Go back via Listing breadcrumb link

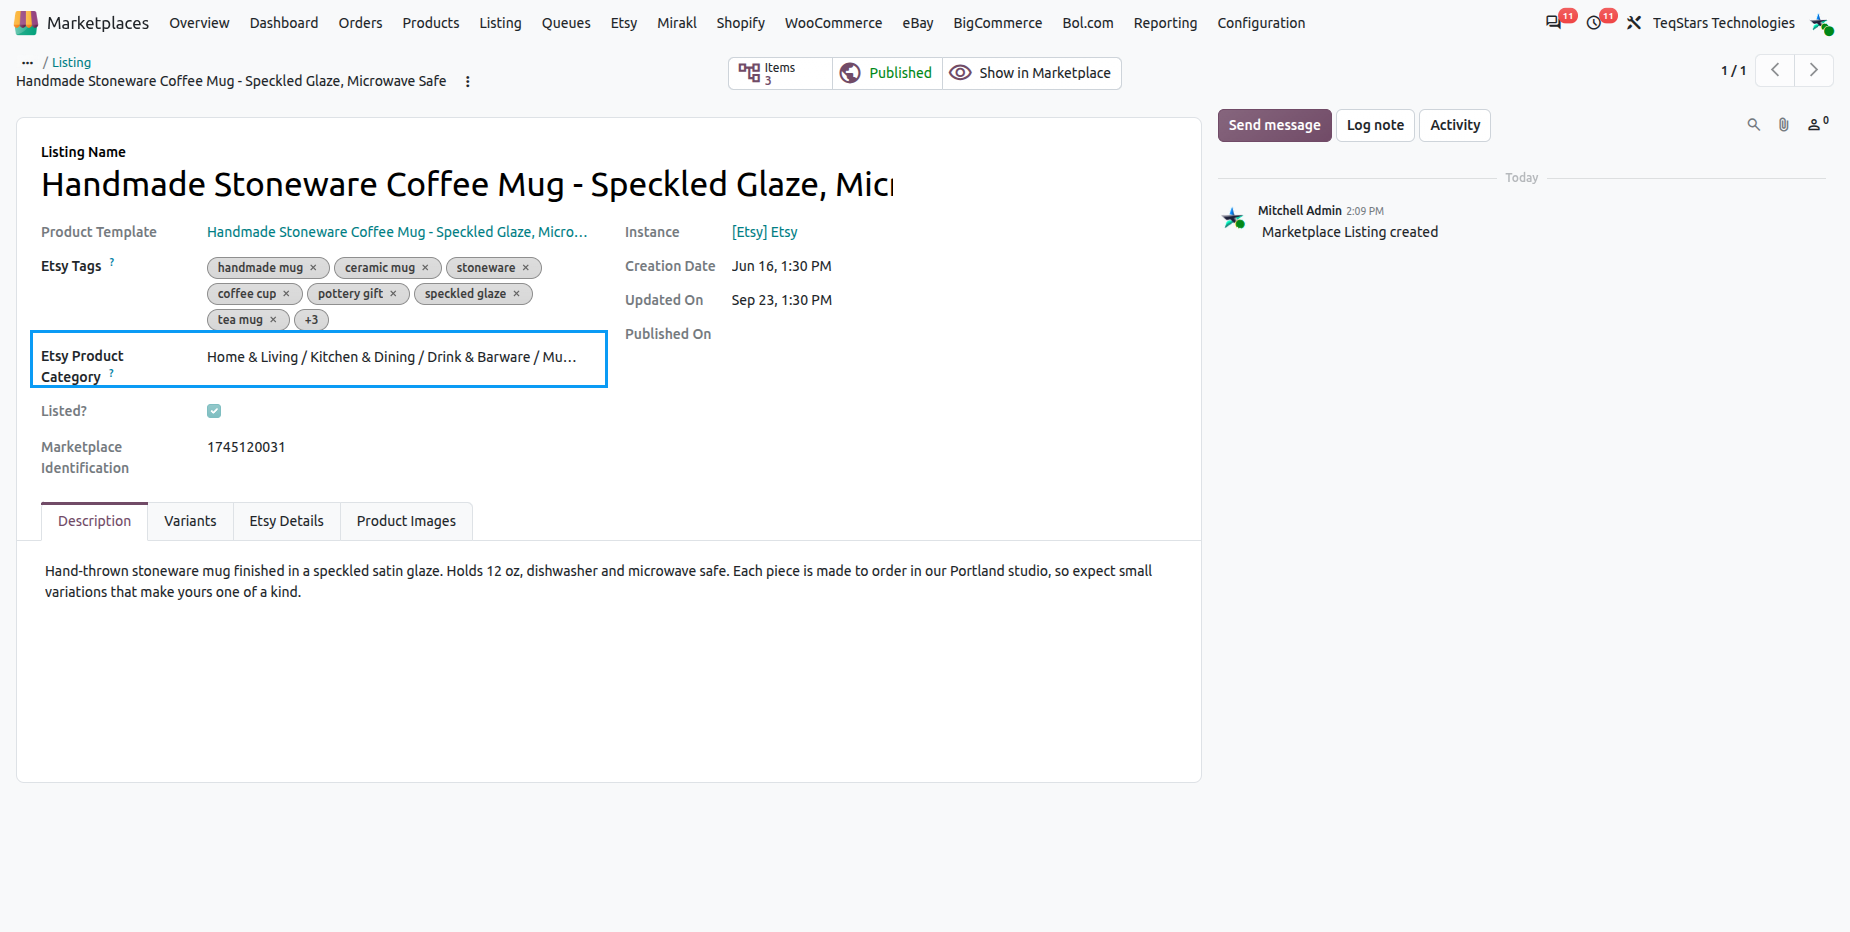pos(71,62)
